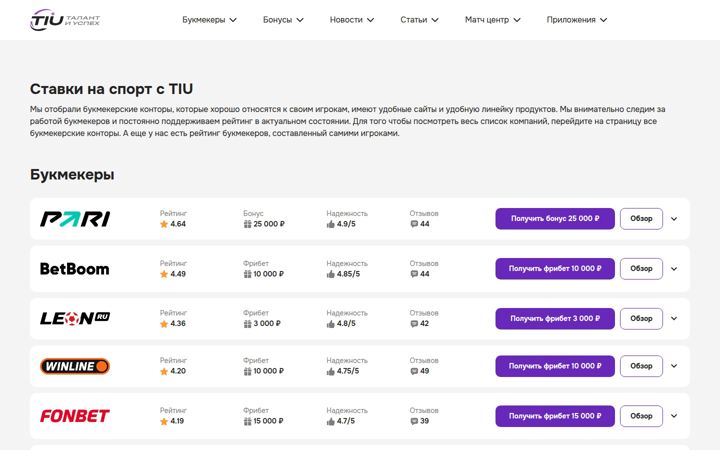Expand the PARI row details chevron
The image size is (720, 450).
tap(674, 219)
